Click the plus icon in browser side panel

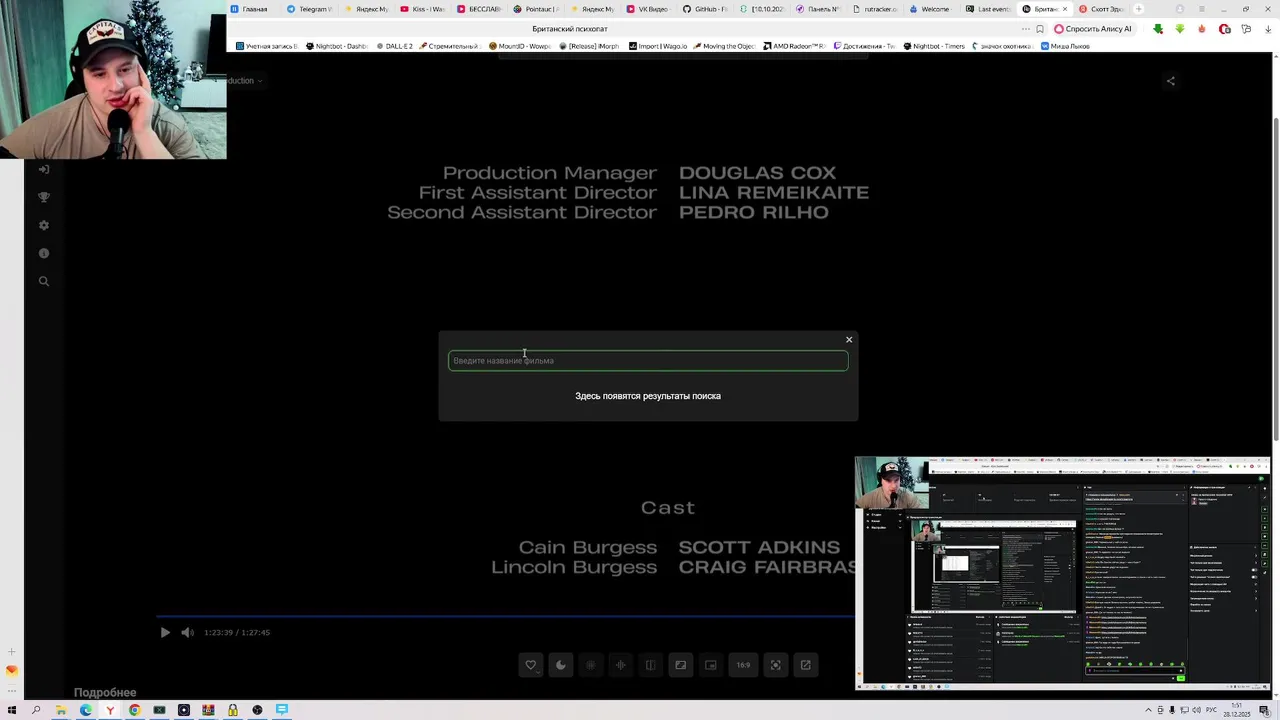coord(12,652)
